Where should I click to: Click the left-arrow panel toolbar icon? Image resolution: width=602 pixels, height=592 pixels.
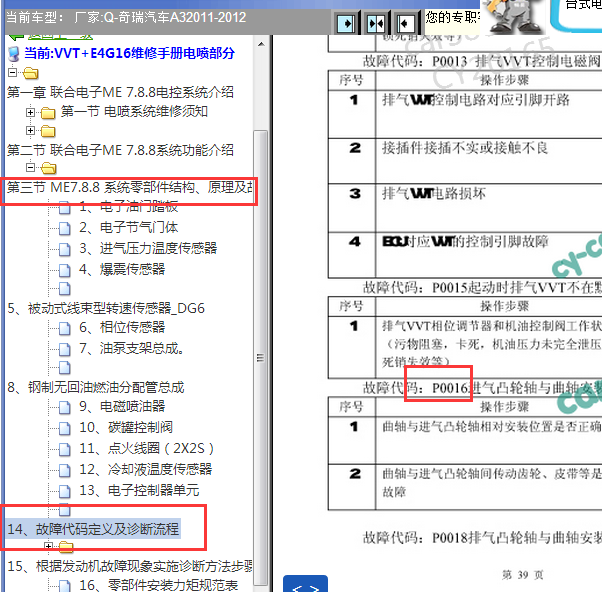coord(405,23)
